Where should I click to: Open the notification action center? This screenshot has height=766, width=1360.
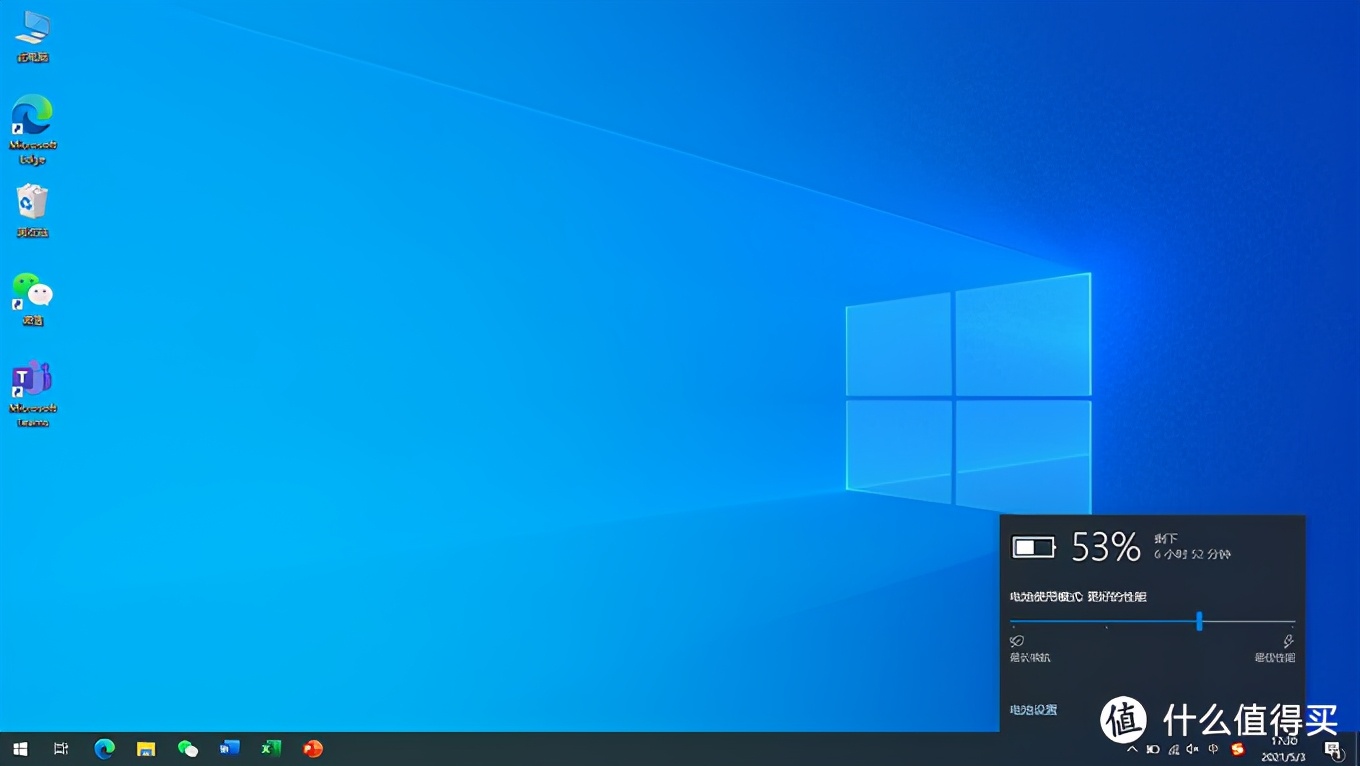(1333, 749)
